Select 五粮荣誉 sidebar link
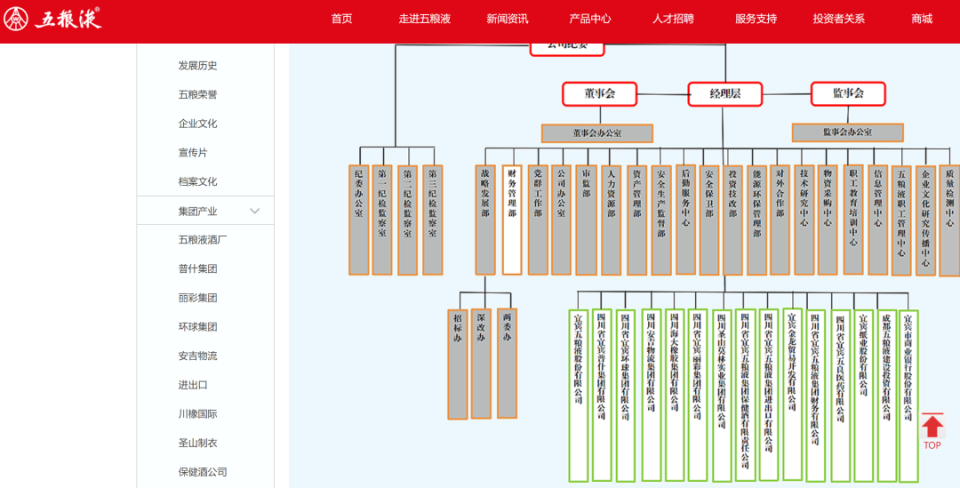This screenshot has height=488, width=960. pyautogui.click(x=198, y=95)
